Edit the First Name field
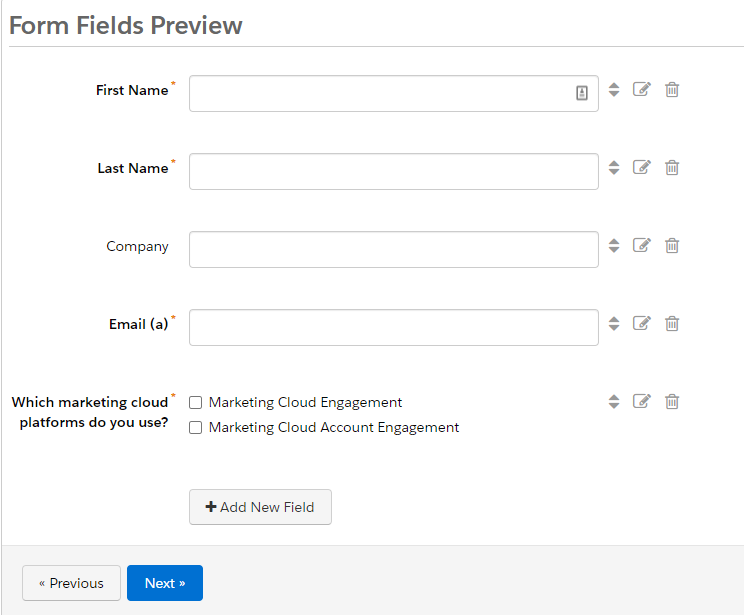Screen dimensions: 744x615 [x=642, y=89]
